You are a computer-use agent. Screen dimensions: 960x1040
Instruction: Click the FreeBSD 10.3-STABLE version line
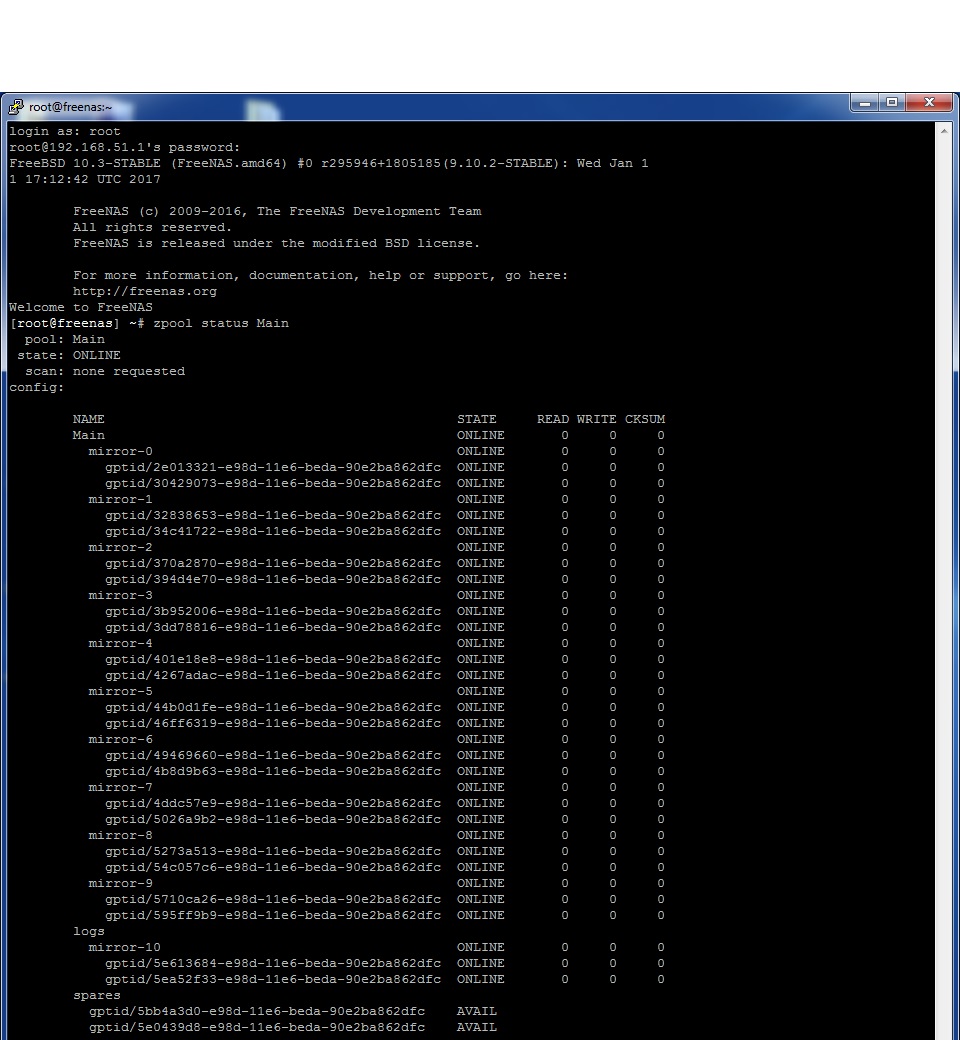coord(328,163)
